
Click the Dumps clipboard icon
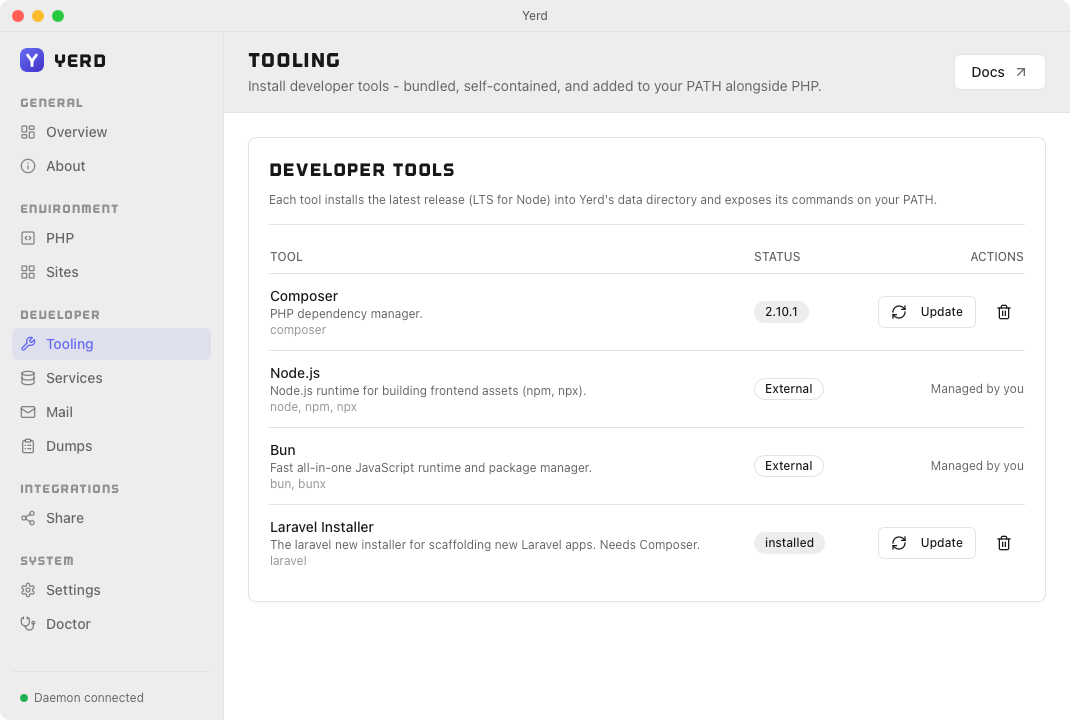28,446
